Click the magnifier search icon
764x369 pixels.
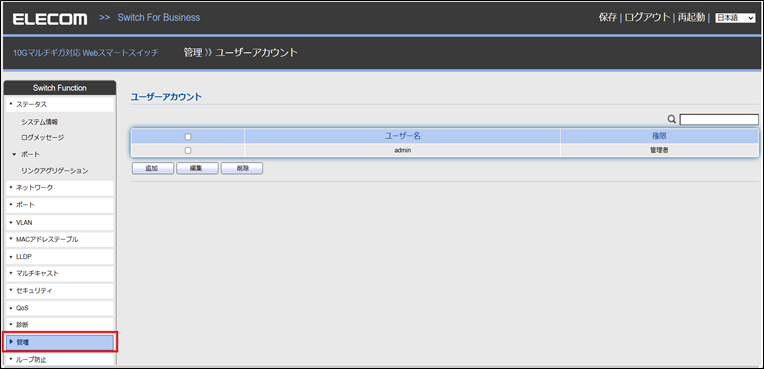click(672, 119)
